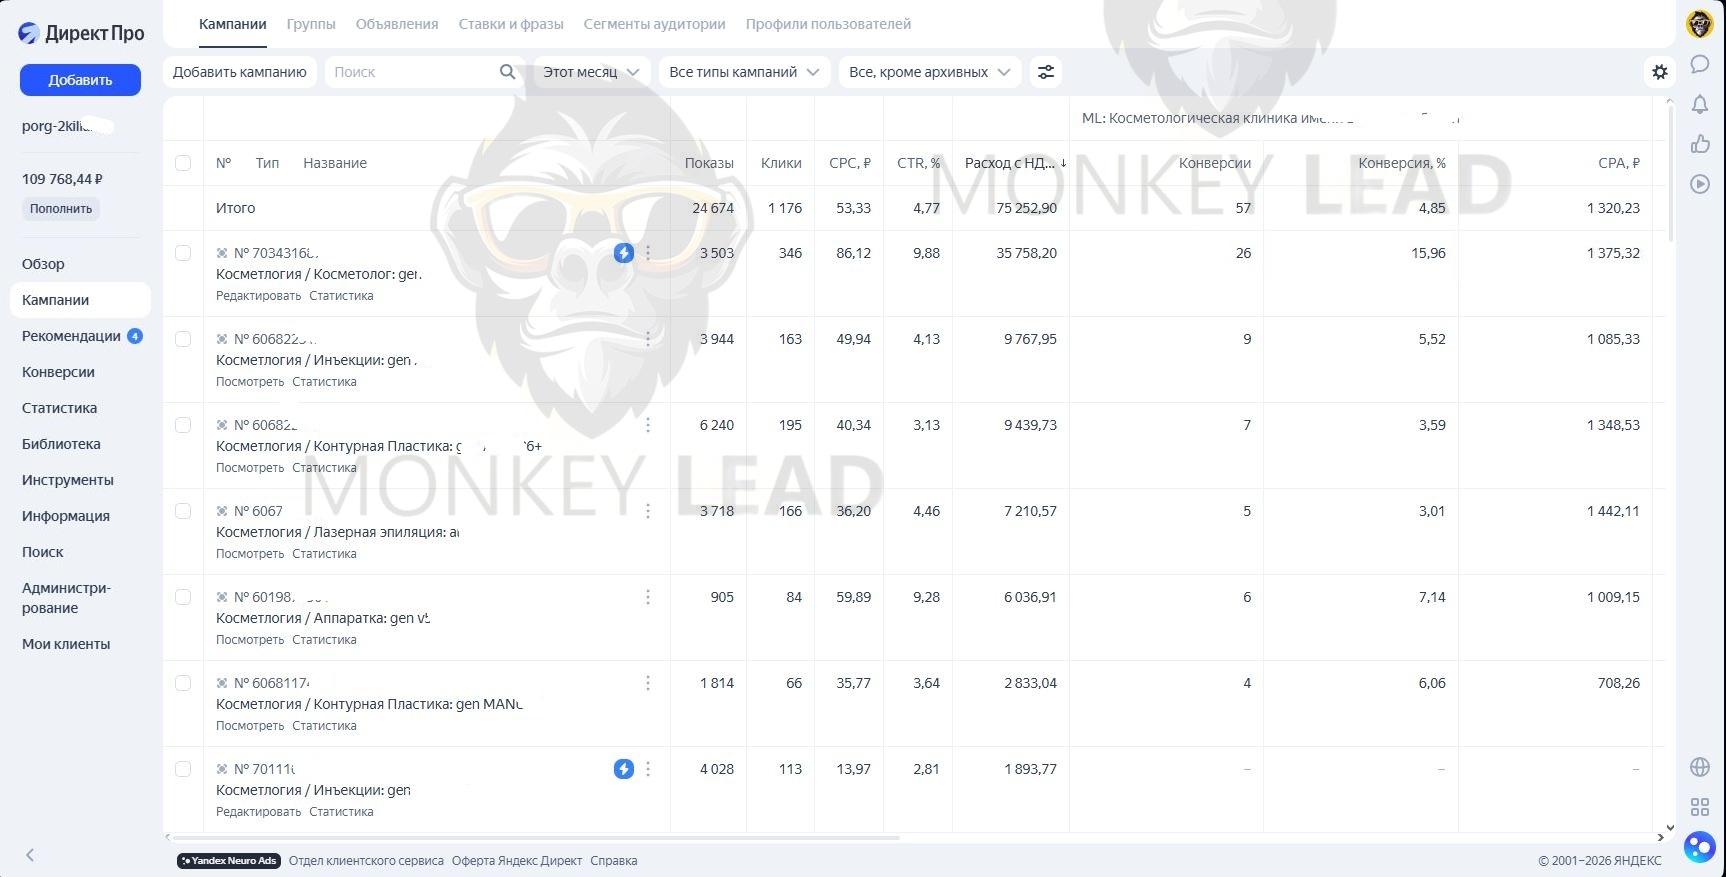The image size is (1726, 877).
Task: Click the globe language icon
Action: click(x=1700, y=767)
